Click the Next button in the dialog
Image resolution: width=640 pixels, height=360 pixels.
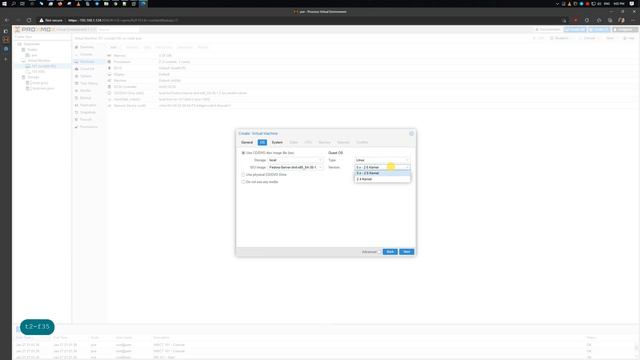point(407,252)
